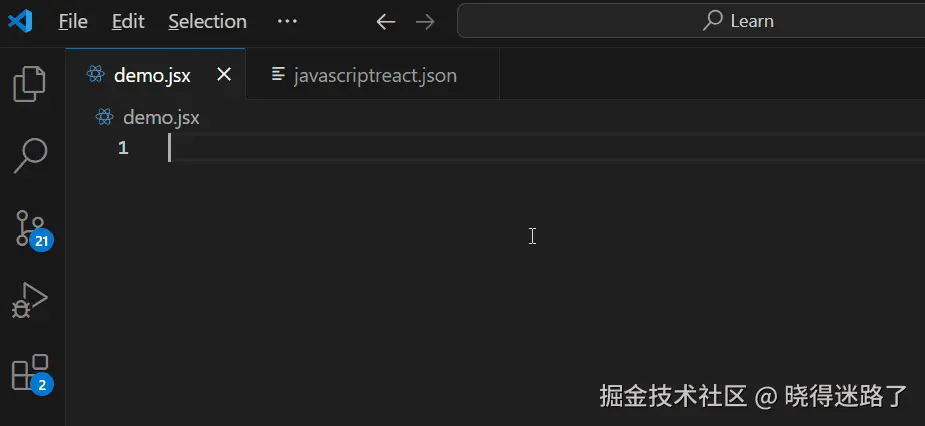
Task: Click the React icon in breadcrumb
Action: (x=104, y=117)
